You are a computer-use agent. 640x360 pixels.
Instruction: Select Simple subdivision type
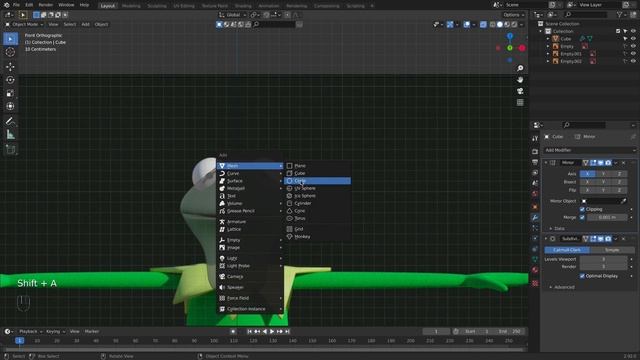612,250
